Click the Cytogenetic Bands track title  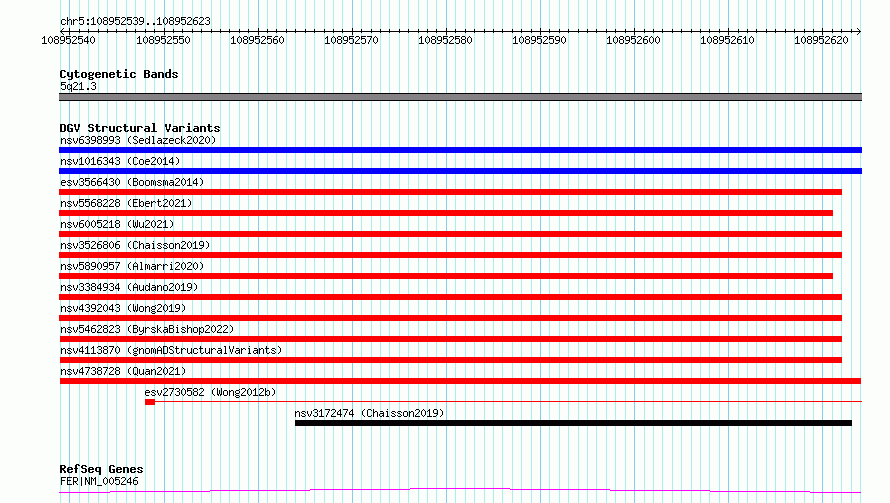click(119, 74)
